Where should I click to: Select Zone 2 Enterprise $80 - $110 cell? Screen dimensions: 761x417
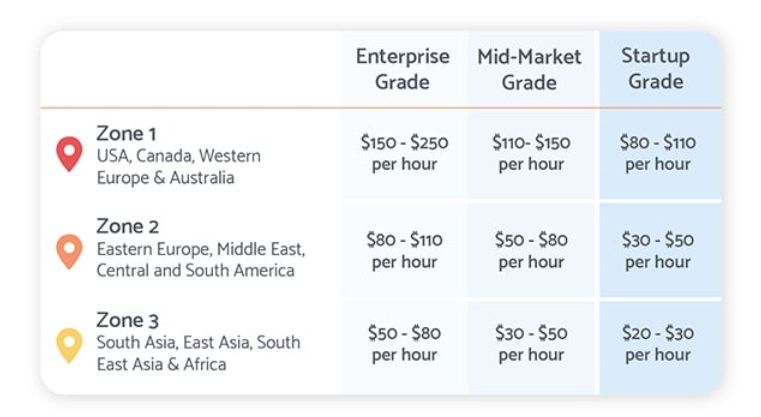[x=404, y=250]
